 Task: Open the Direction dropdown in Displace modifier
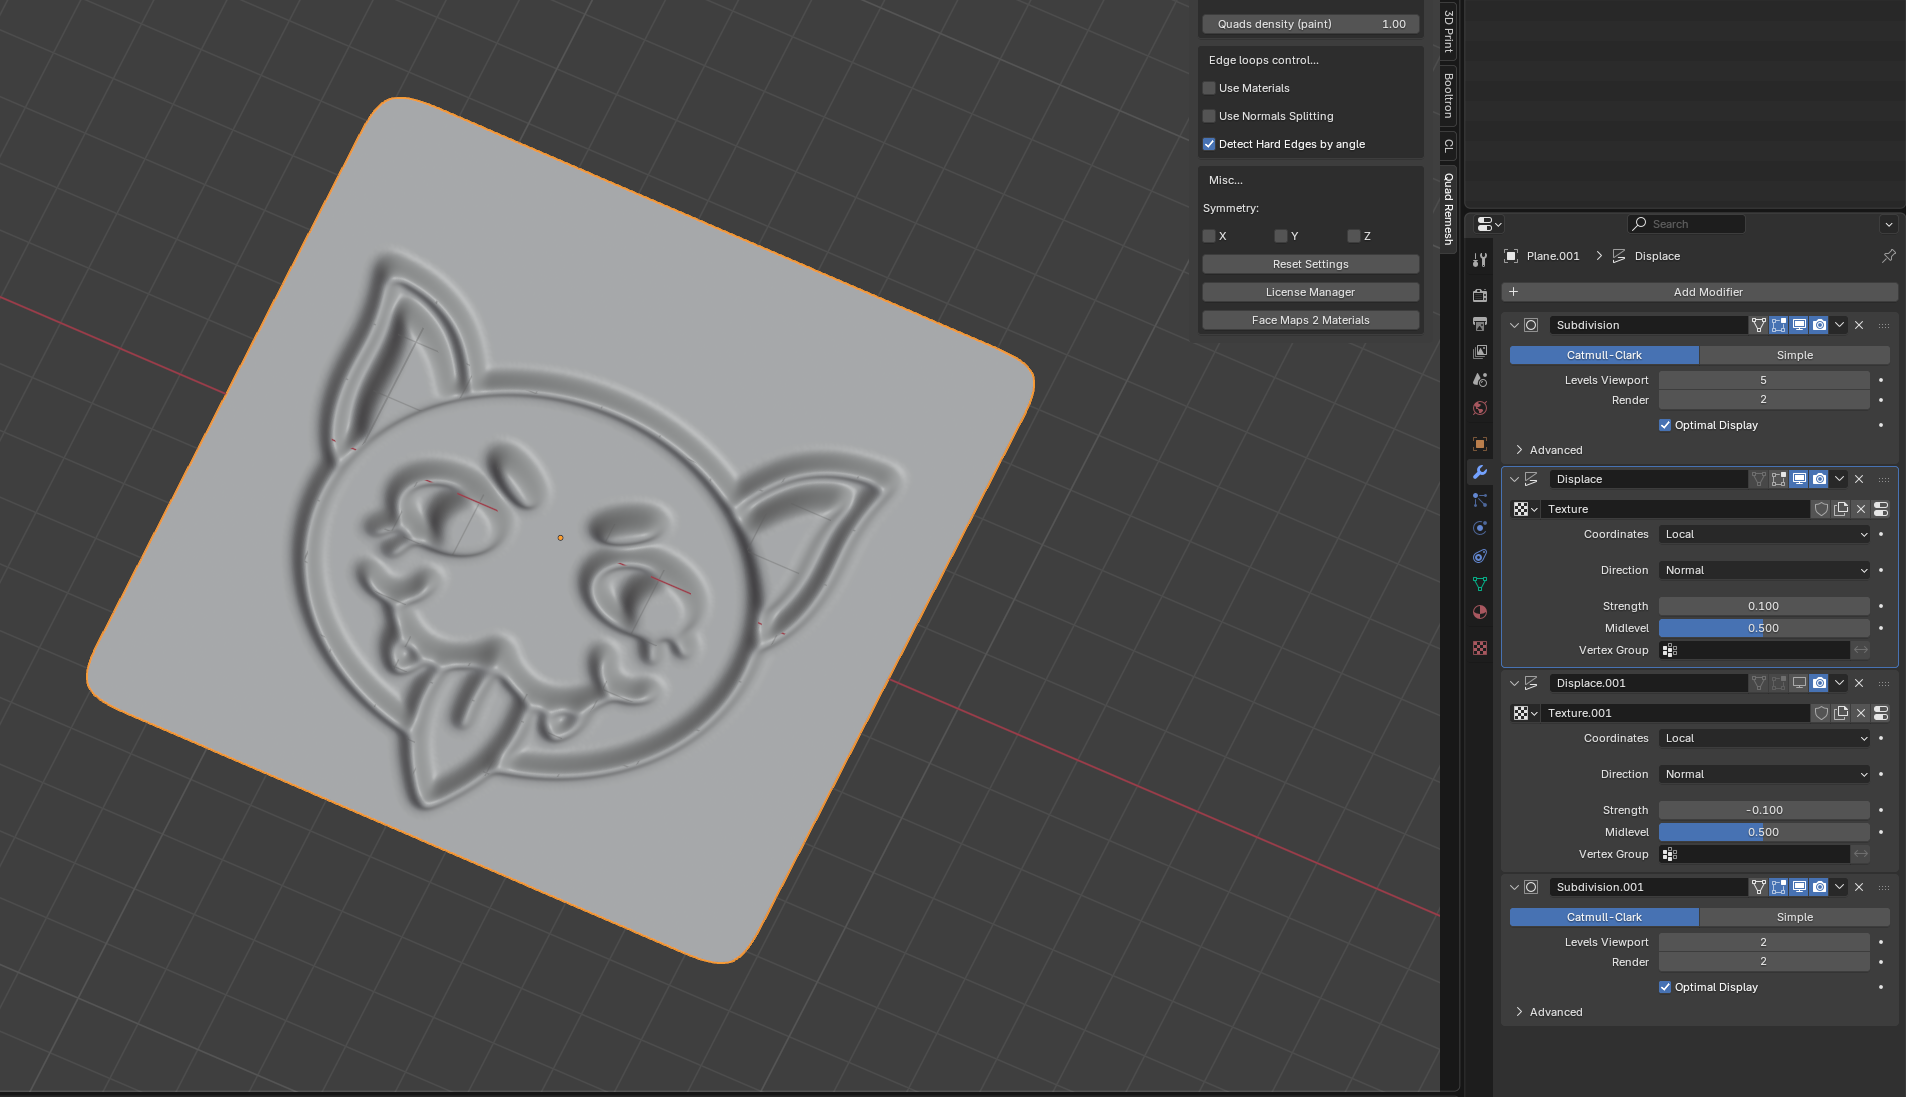[1764, 570]
